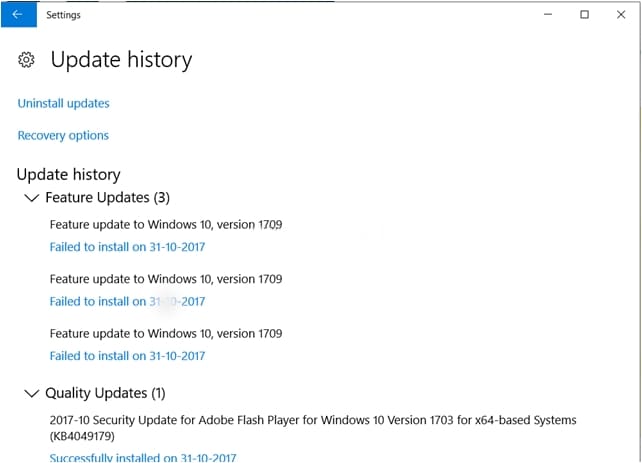Click the middle Failed to install link
642x463 pixels.
[127, 301]
